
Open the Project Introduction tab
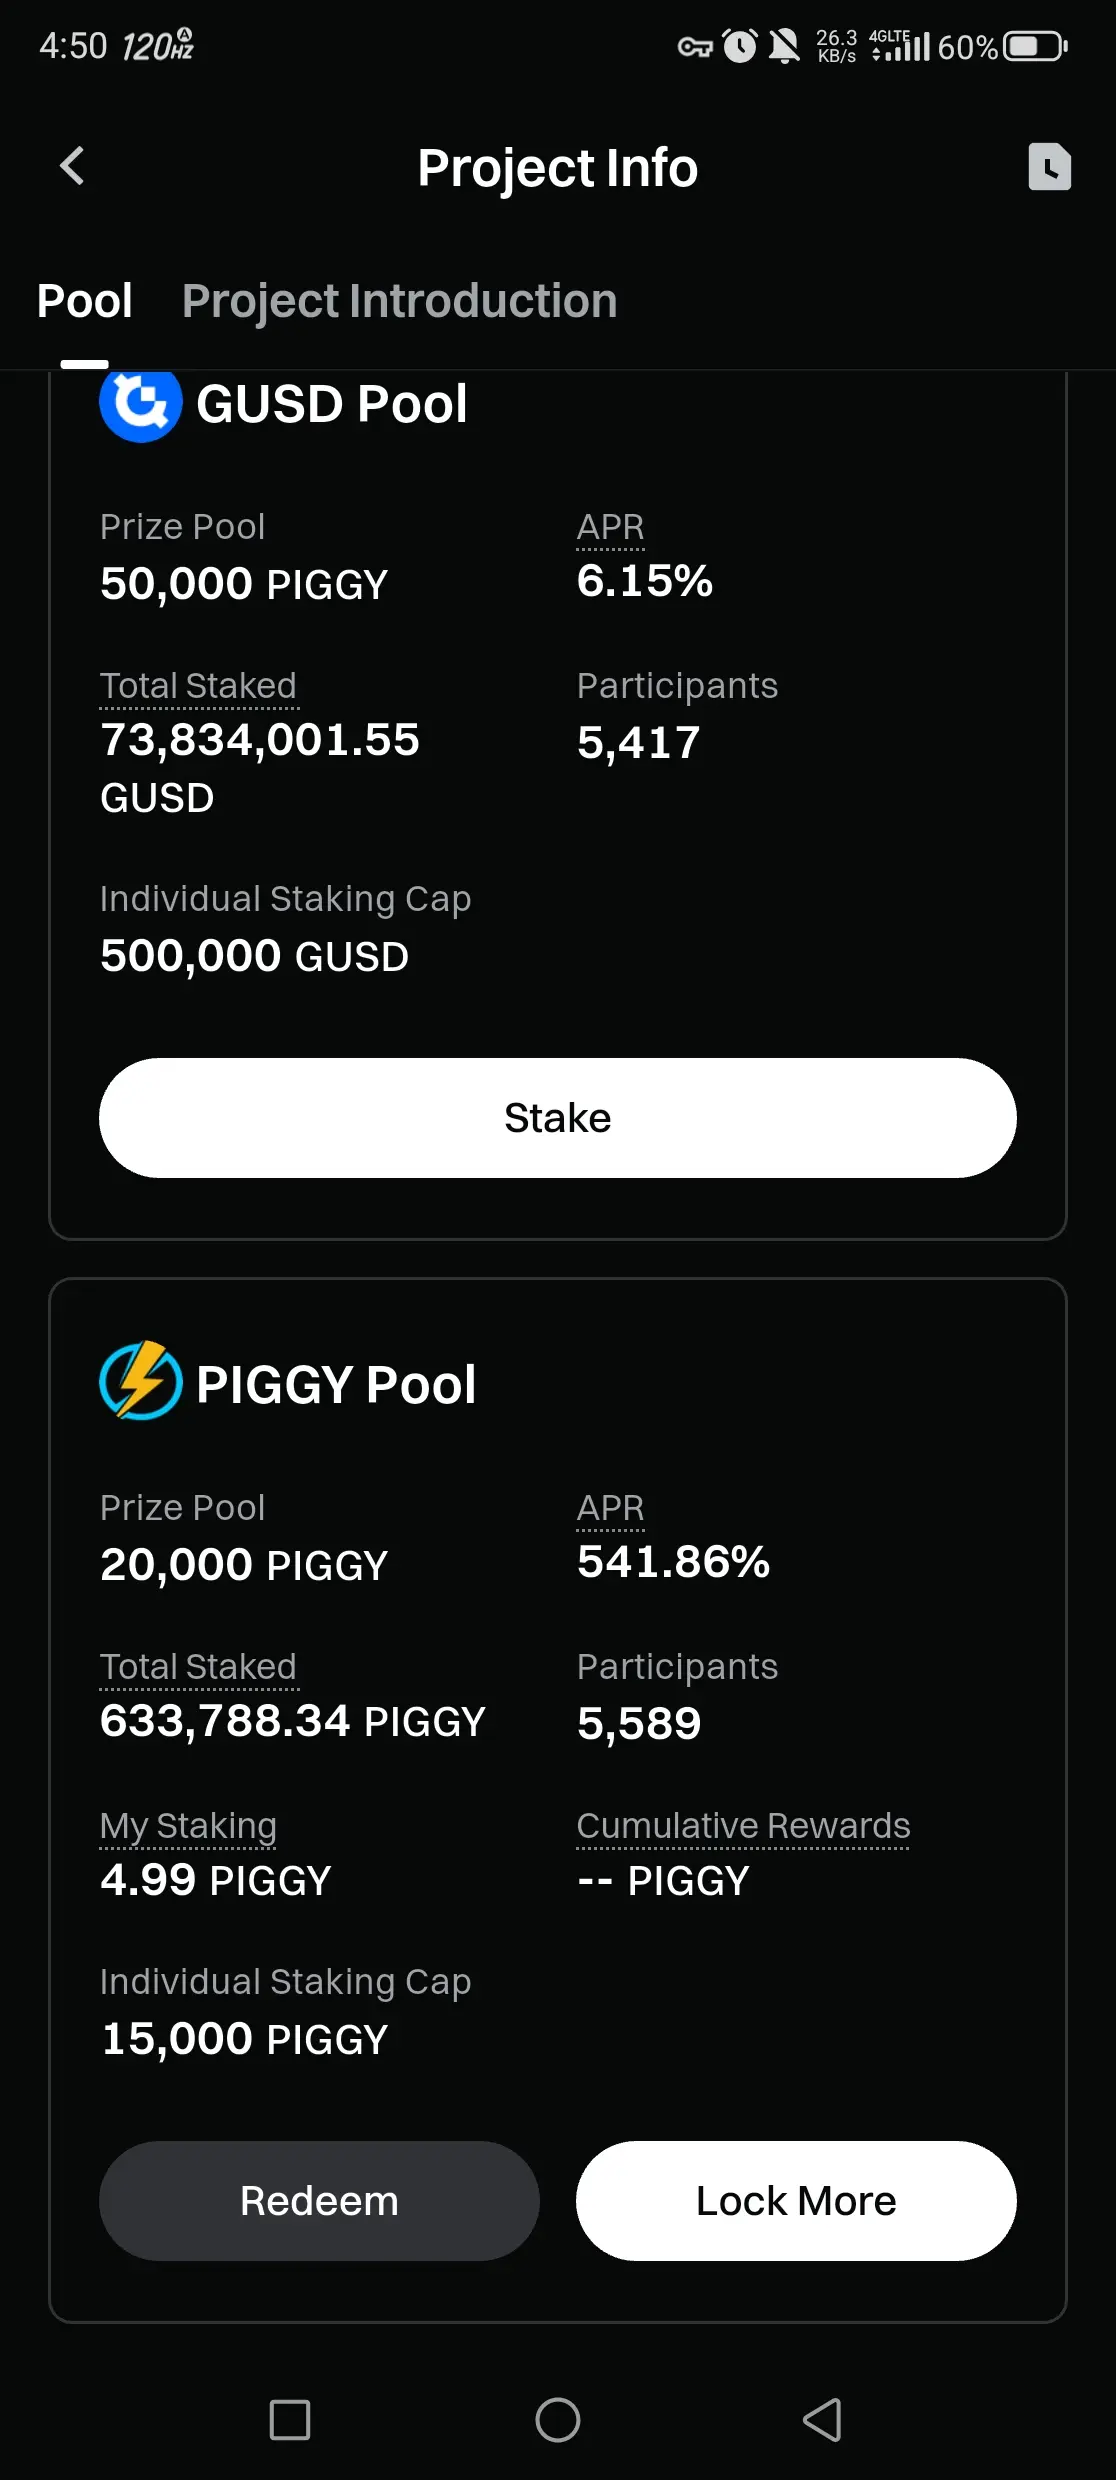[x=399, y=301]
